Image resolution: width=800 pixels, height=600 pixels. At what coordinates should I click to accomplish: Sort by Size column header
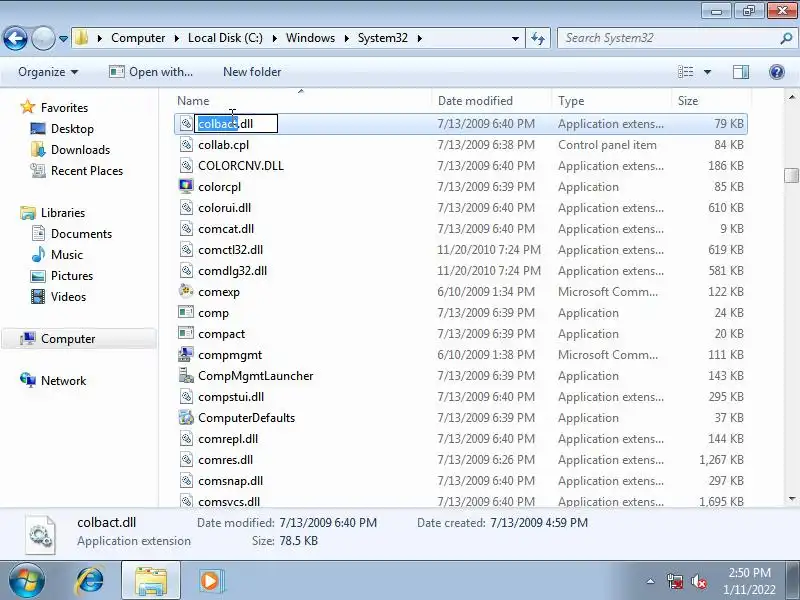pyautogui.click(x=710, y=101)
